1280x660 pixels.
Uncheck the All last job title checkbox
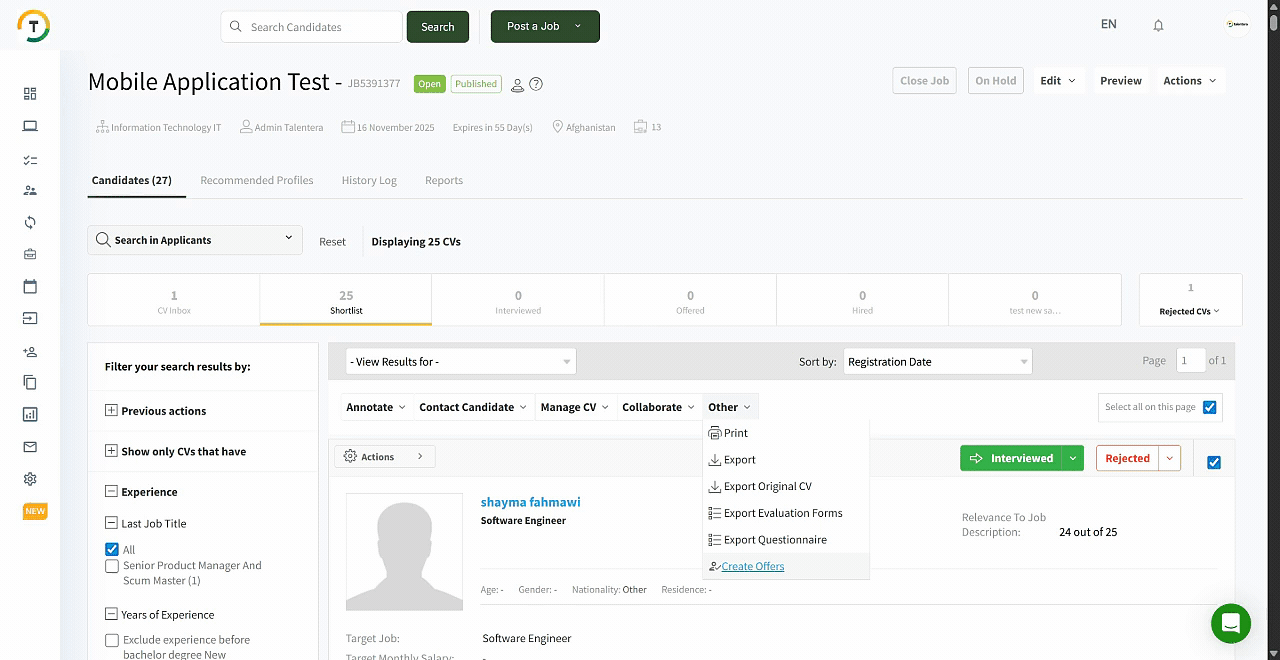pyautogui.click(x=112, y=549)
